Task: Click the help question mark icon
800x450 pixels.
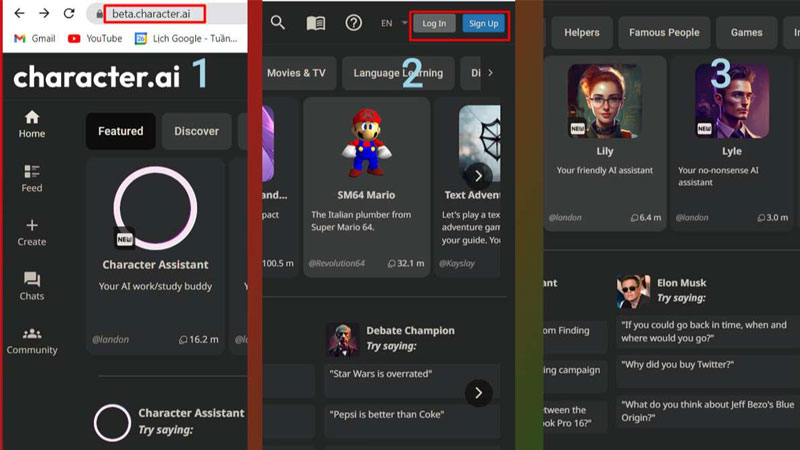Action: [353, 23]
